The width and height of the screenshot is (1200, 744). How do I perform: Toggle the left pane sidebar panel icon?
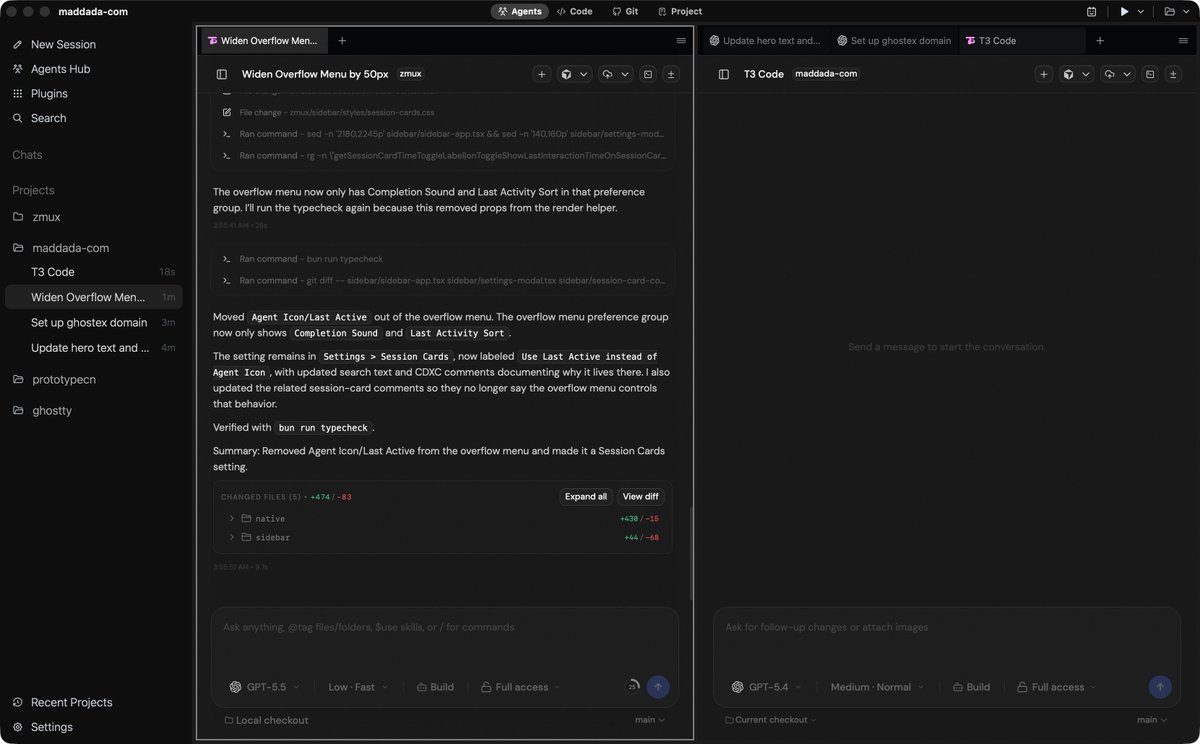click(222, 74)
